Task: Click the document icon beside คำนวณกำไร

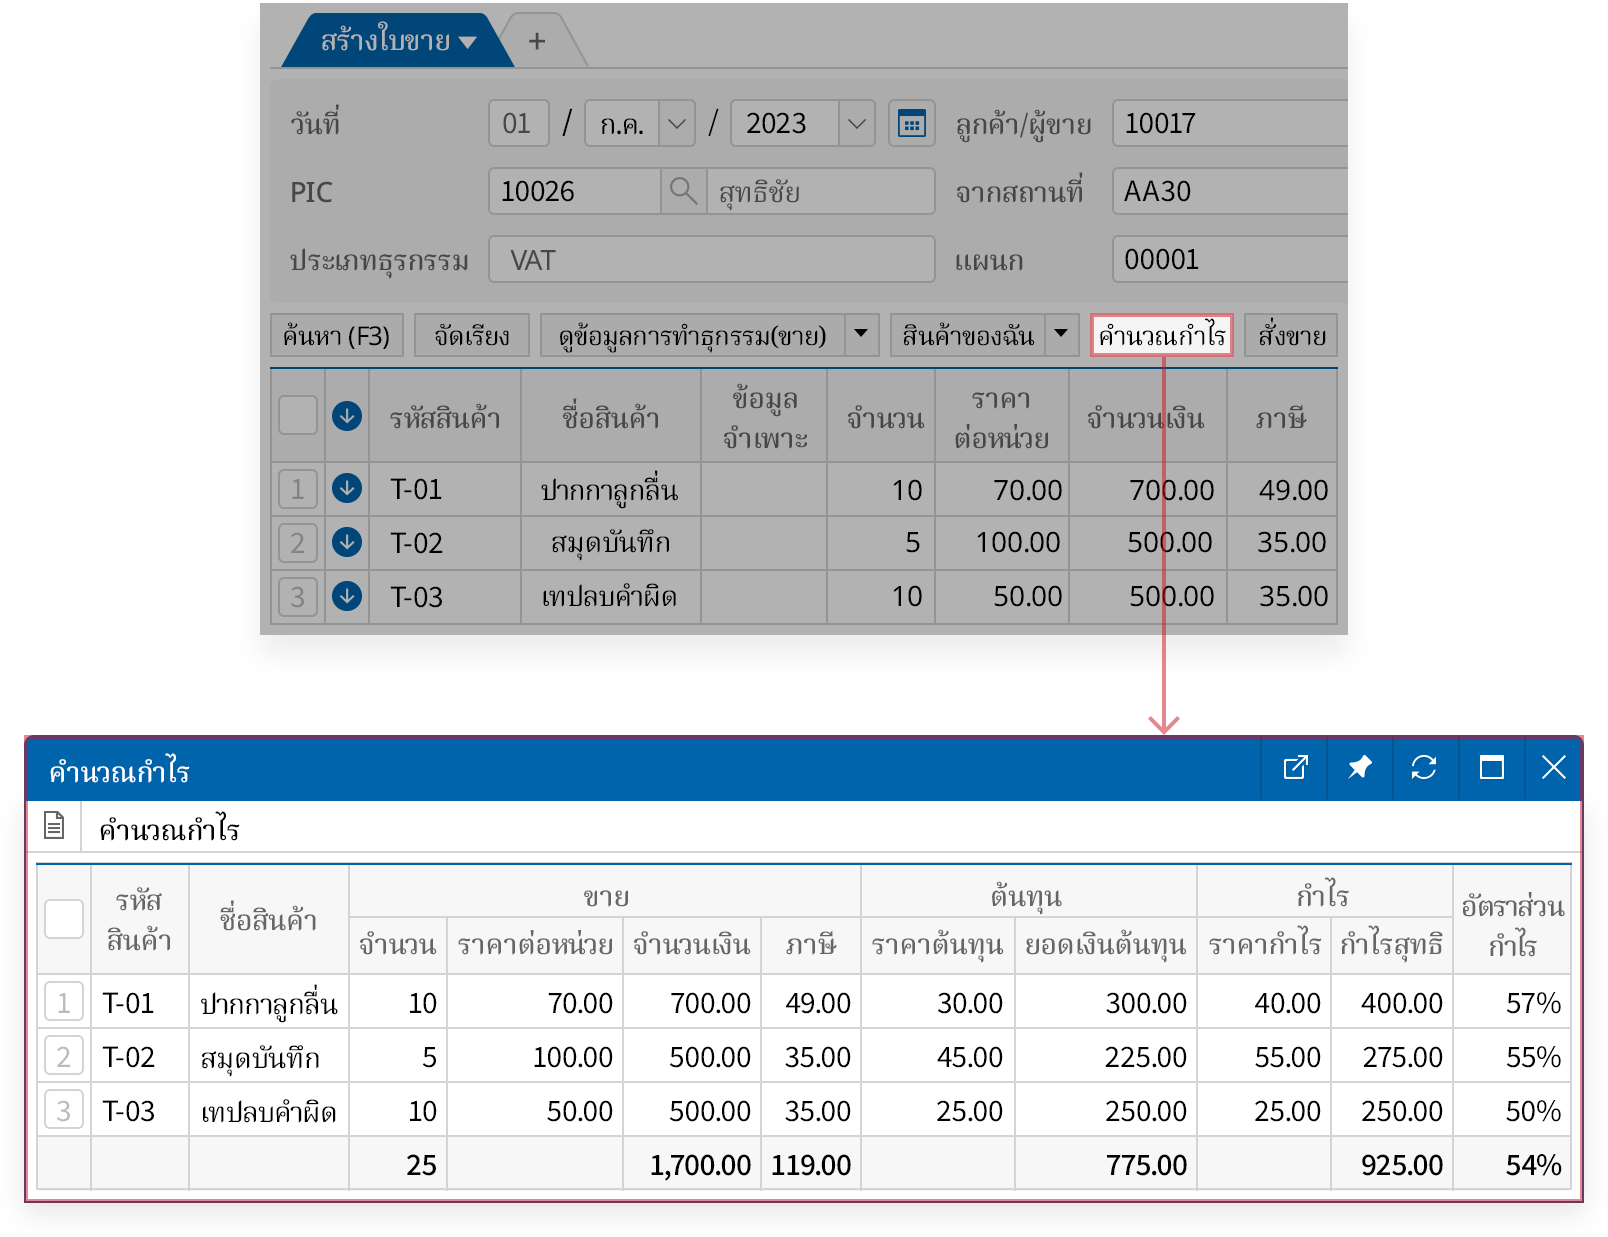Action: [x=54, y=826]
